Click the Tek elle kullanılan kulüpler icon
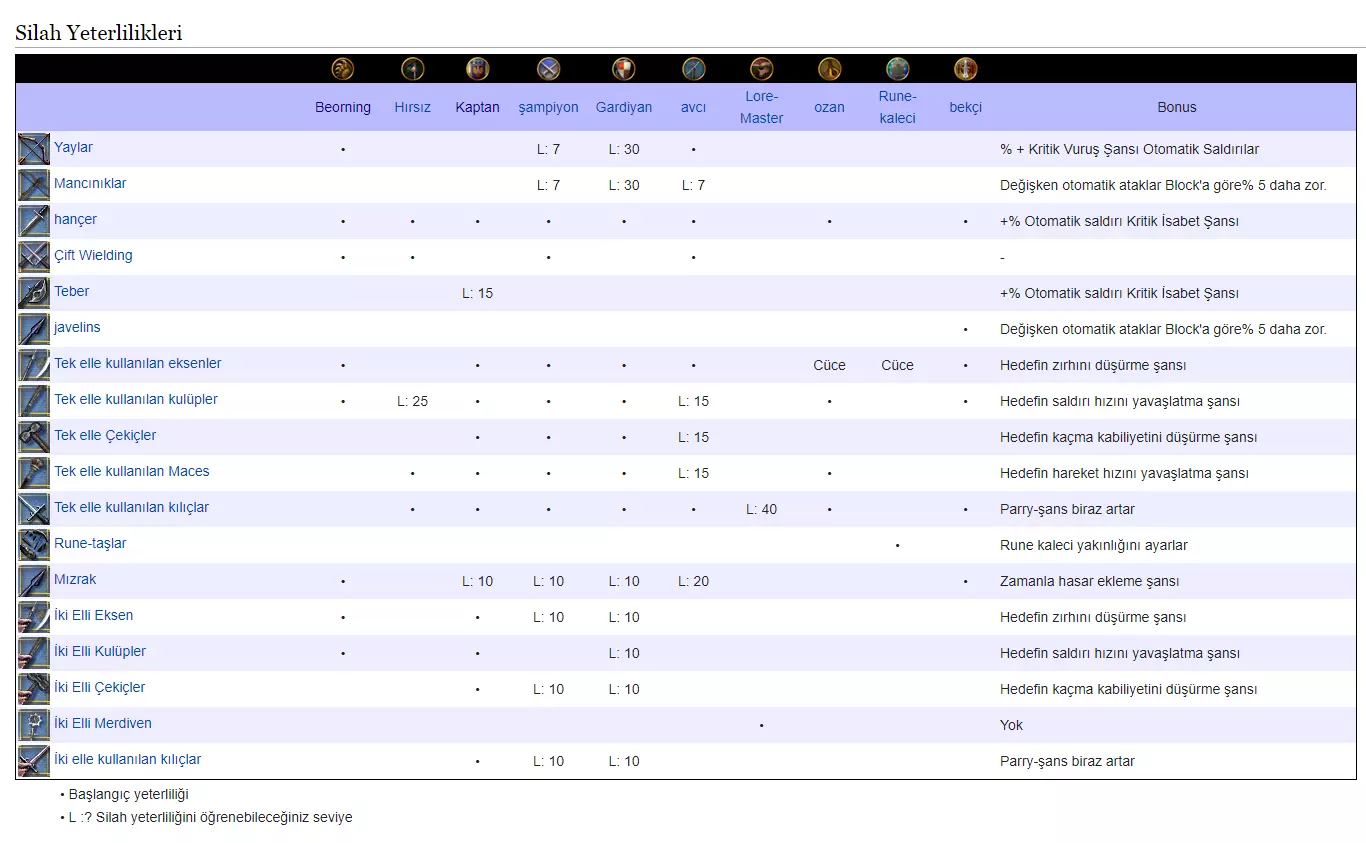 [34, 401]
